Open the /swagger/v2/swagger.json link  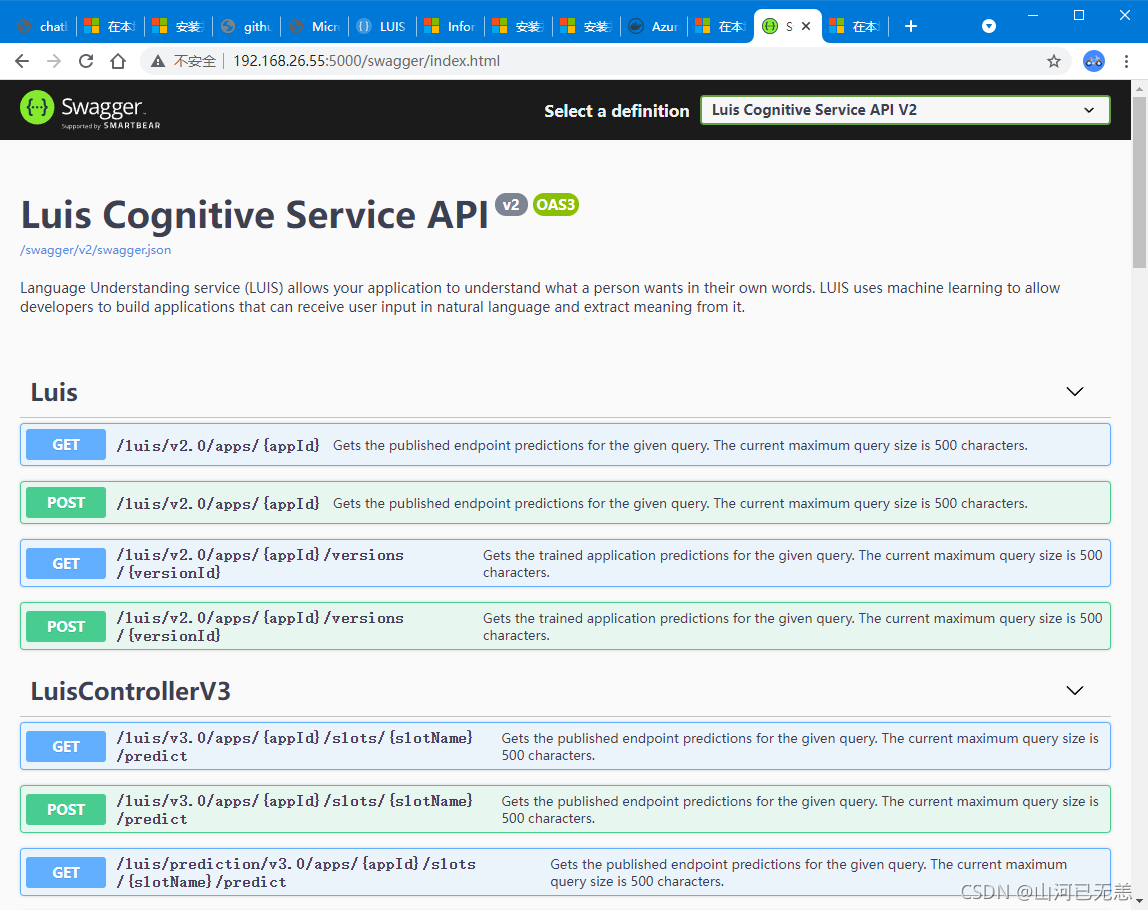coord(95,250)
